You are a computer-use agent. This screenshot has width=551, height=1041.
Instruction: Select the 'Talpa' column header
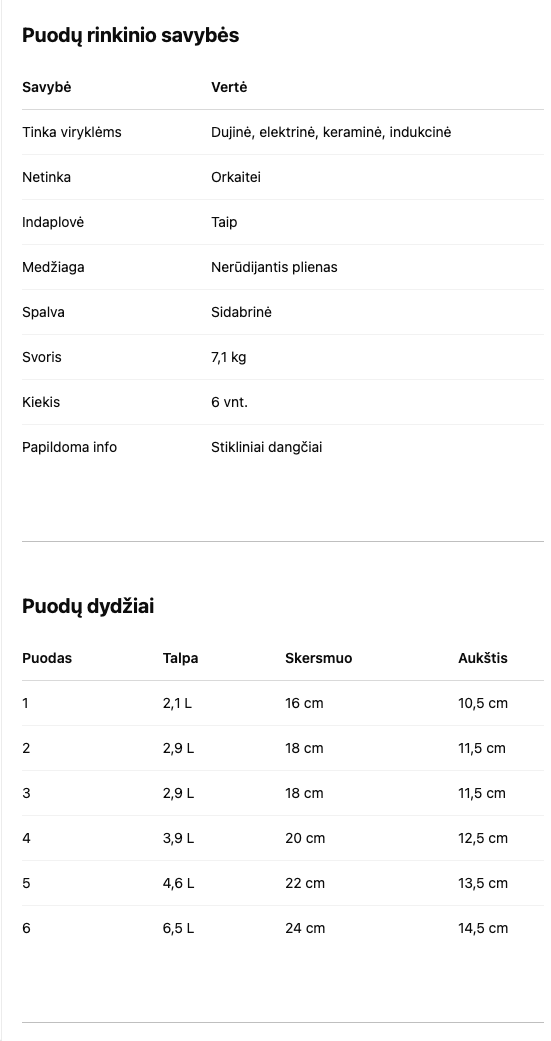[x=181, y=658]
